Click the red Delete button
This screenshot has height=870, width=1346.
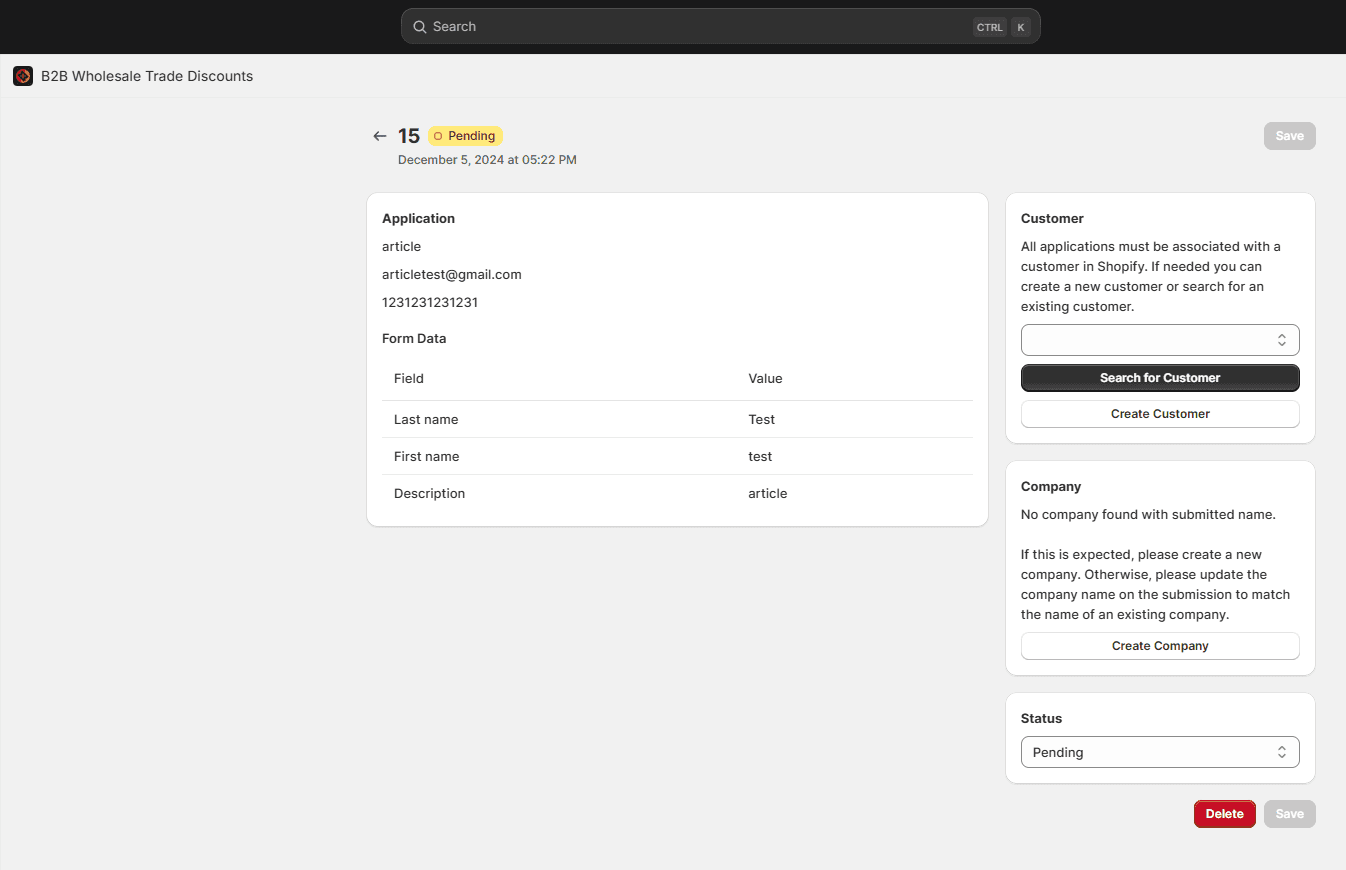point(1225,814)
